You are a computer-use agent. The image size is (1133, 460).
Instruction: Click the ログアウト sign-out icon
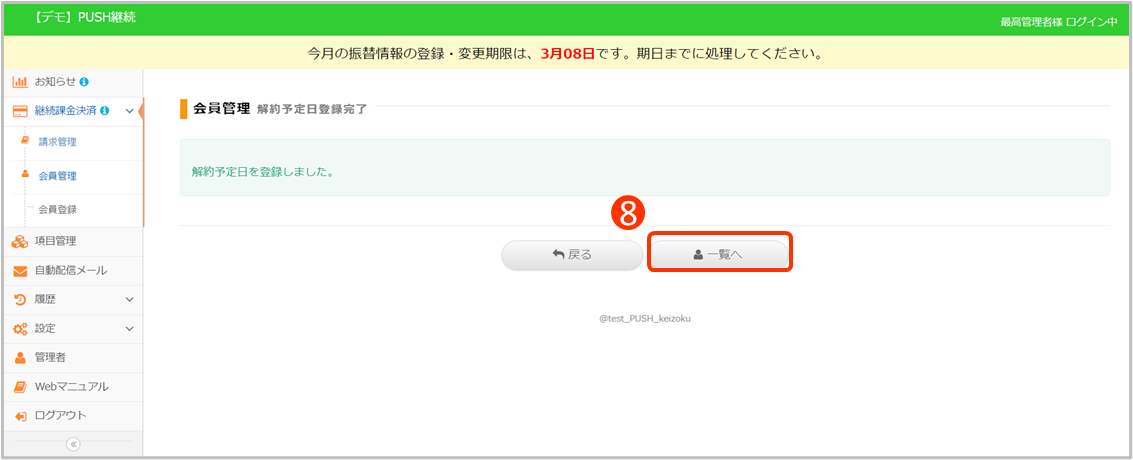(20, 416)
